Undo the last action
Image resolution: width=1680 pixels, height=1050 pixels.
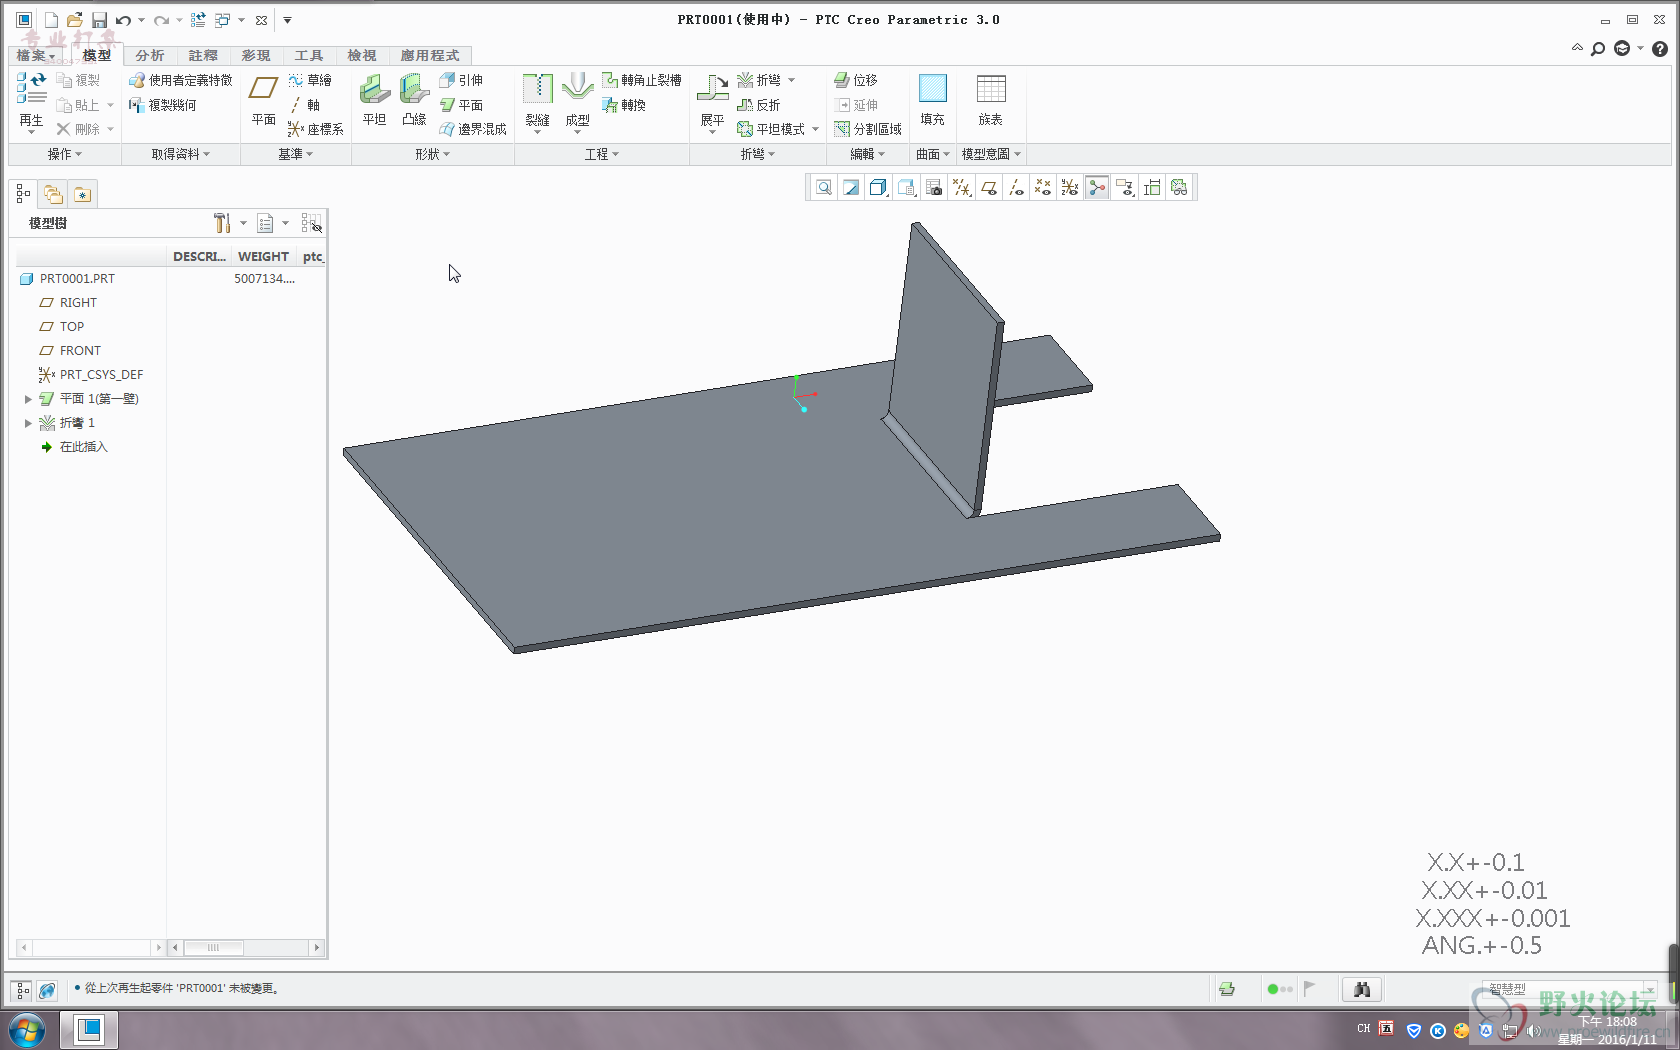(x=123, y=20)
